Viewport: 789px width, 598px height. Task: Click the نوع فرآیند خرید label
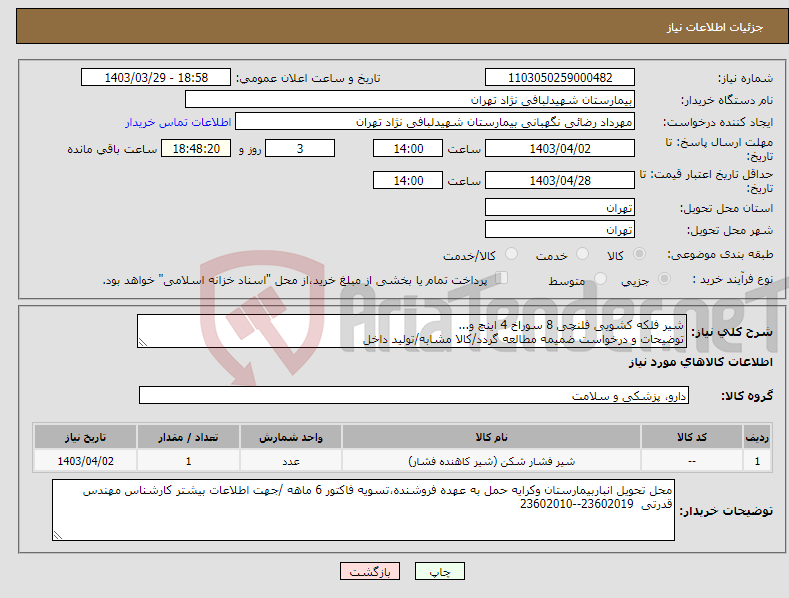pyautogui.click(x=733, y=279)
